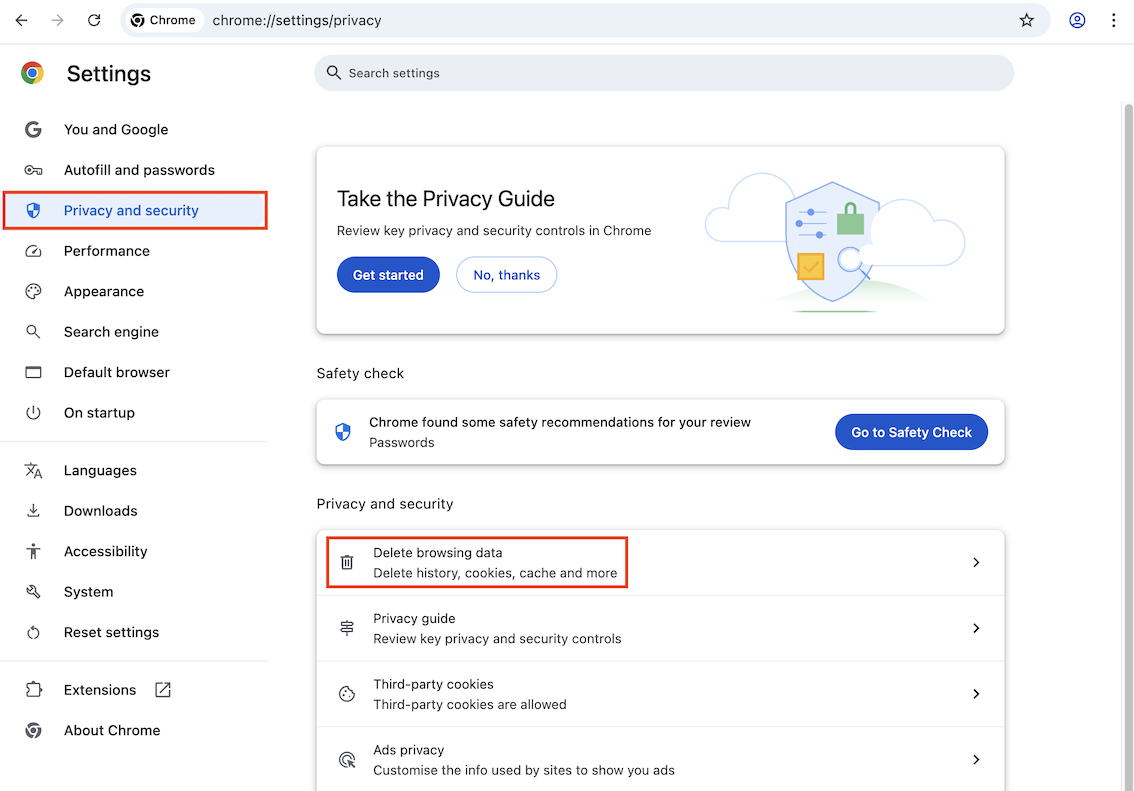Click the Appearance palette icon in sidebar
The image size is (1134, 791).
[33, 291]
